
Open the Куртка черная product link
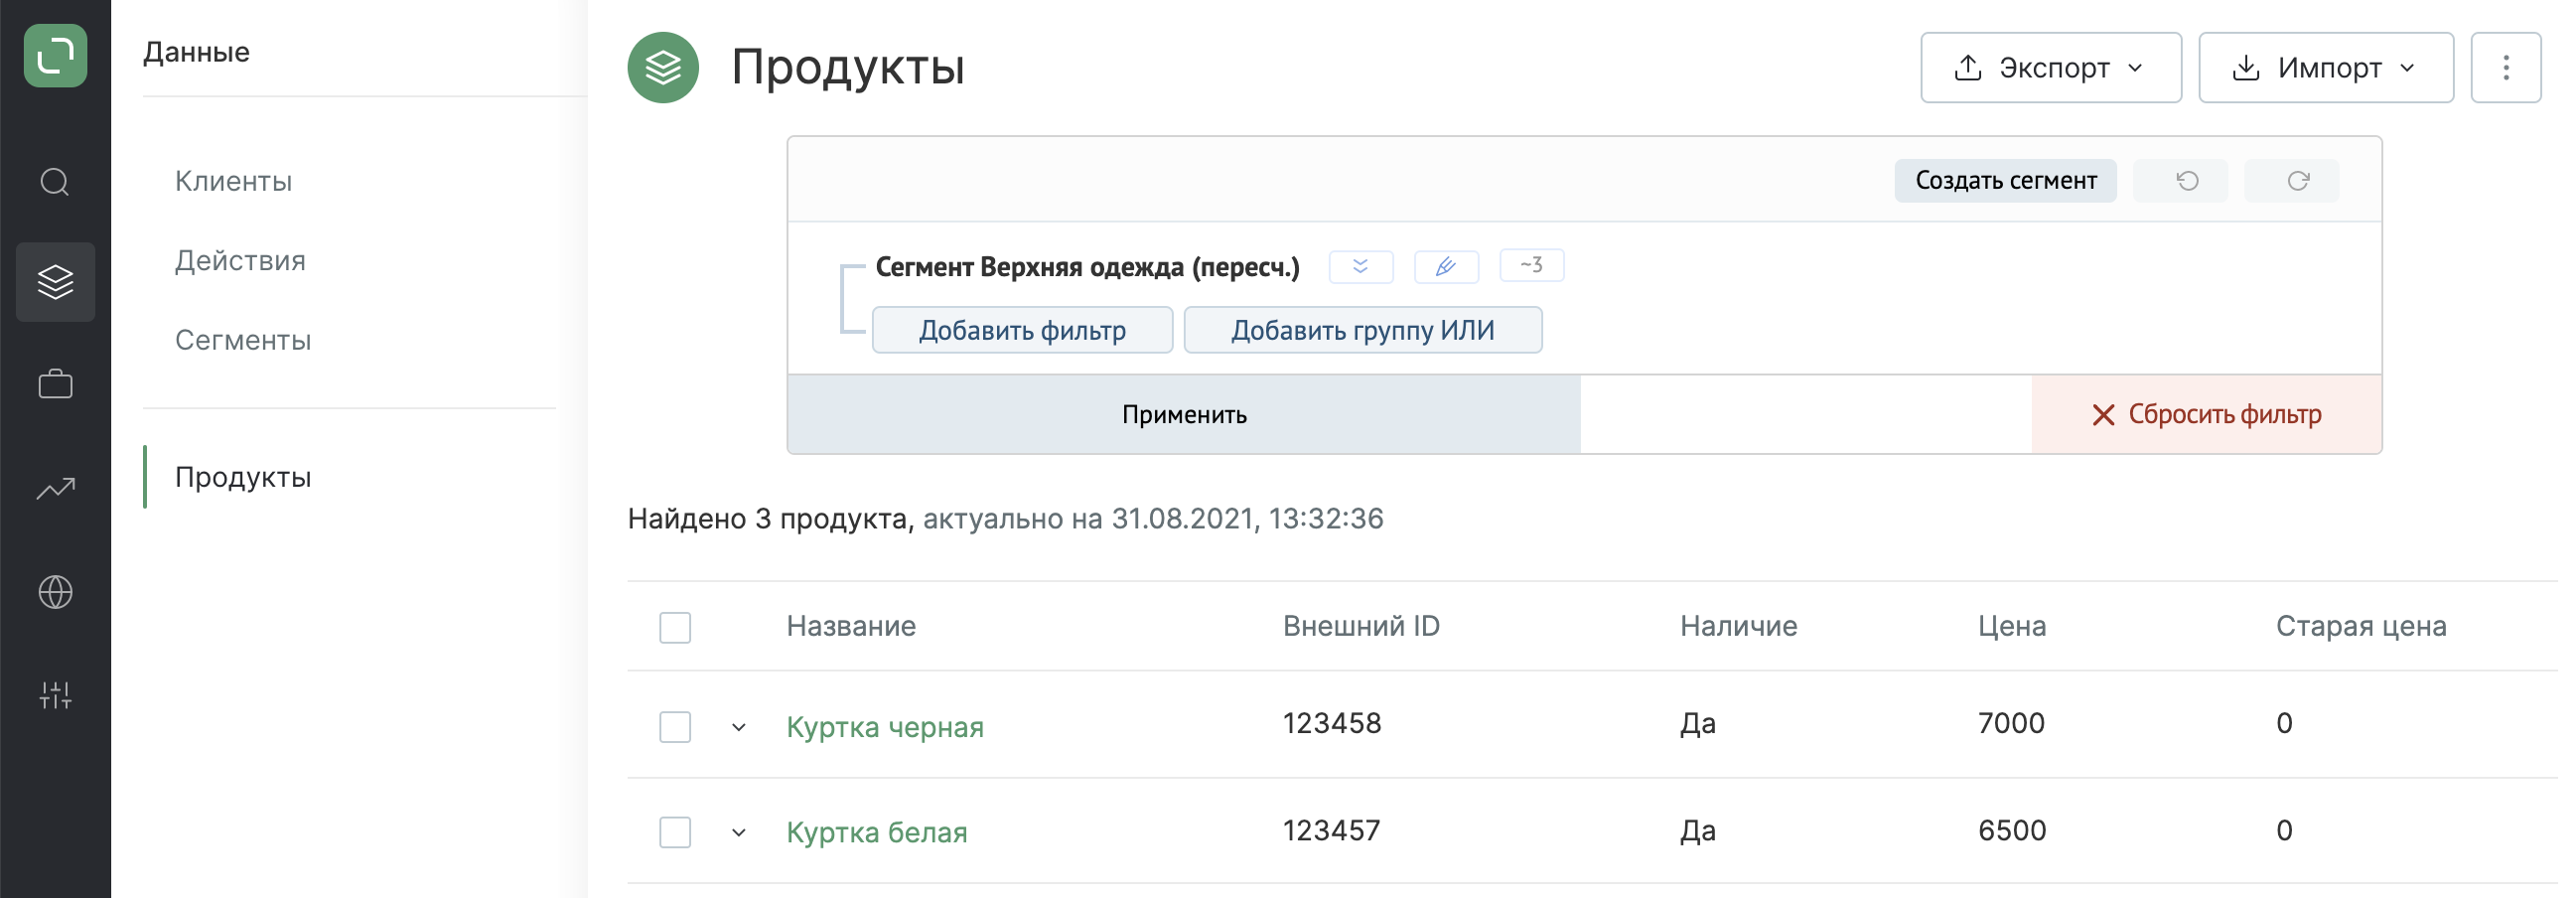(x=885, y=727)
